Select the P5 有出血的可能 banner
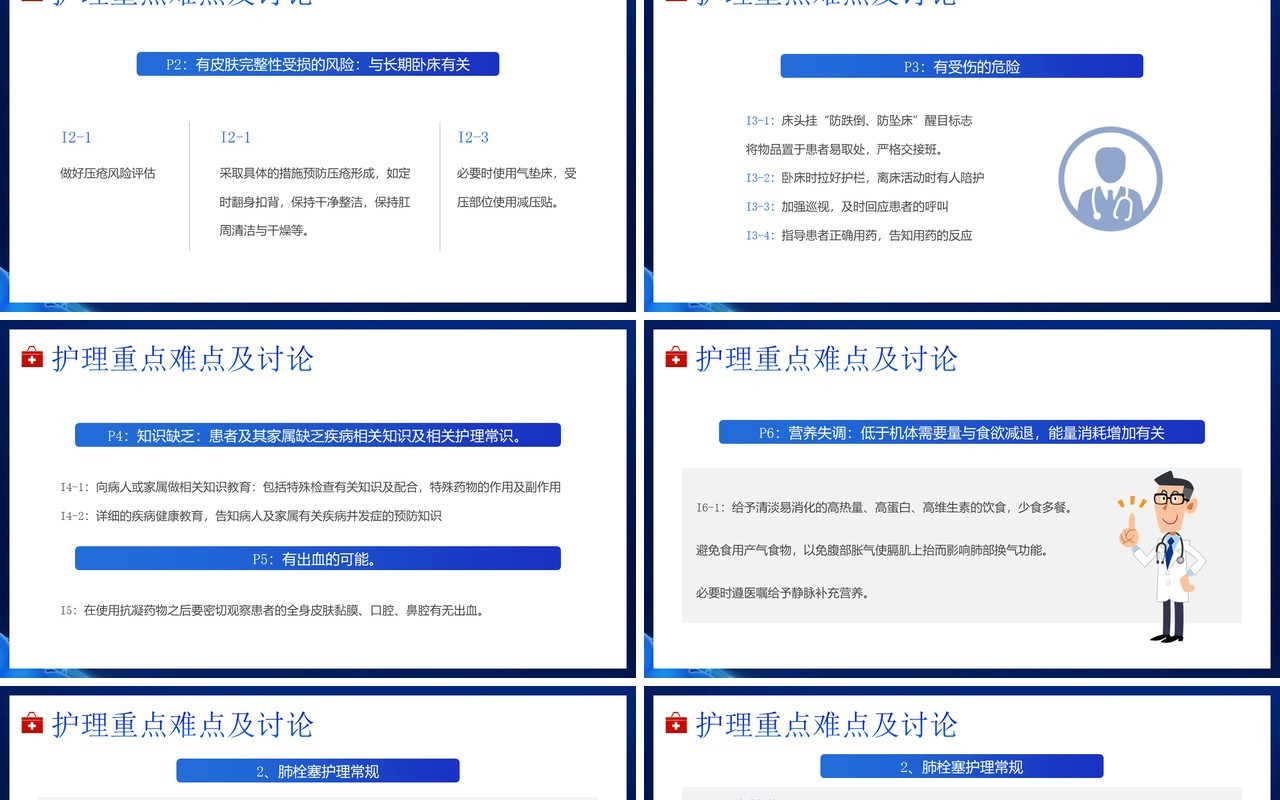The height and width of the screenshot is (800, 1280). pos(318,559)
